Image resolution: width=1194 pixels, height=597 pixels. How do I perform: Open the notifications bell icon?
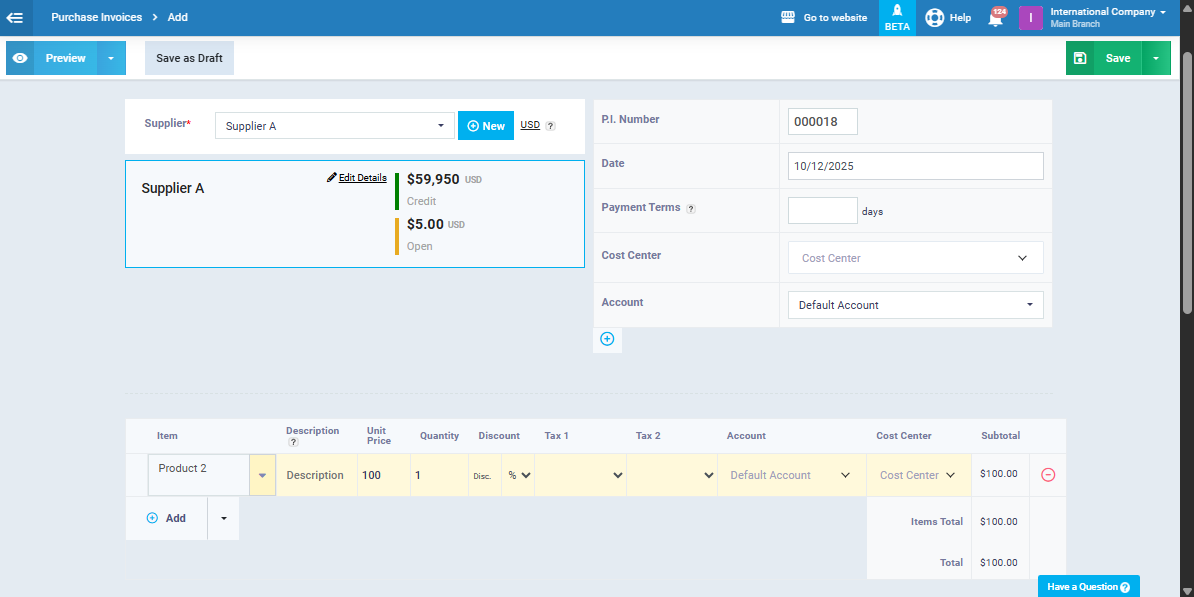[x=995, y=18]
